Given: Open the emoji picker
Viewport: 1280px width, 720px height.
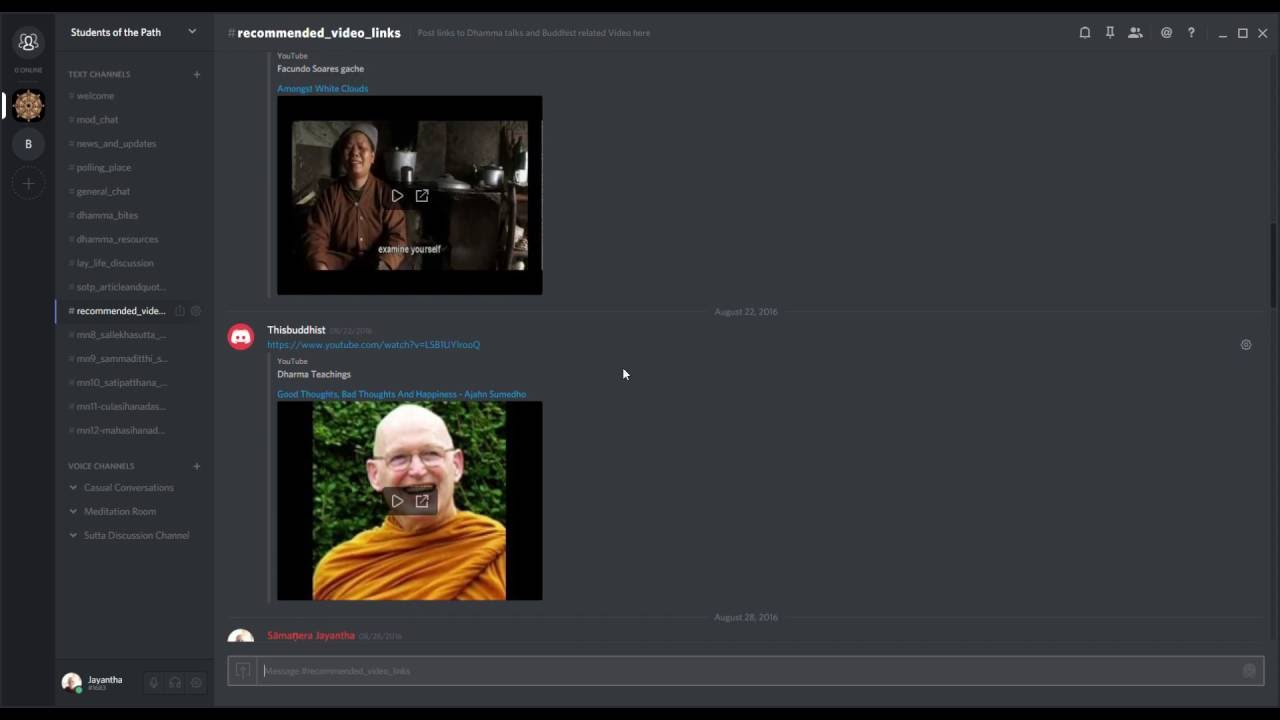Looking at the screenshot, I should coord(1249,671).
